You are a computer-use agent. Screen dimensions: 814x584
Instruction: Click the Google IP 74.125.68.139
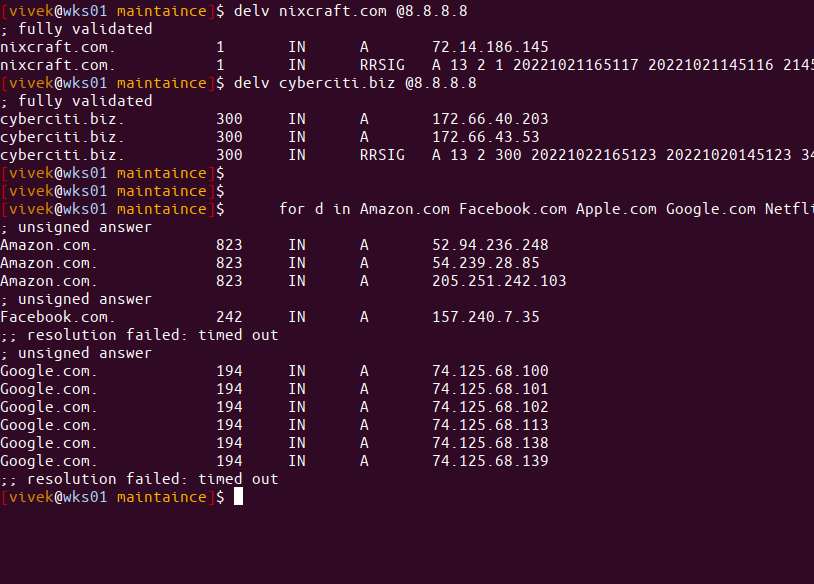coord(490,461)
